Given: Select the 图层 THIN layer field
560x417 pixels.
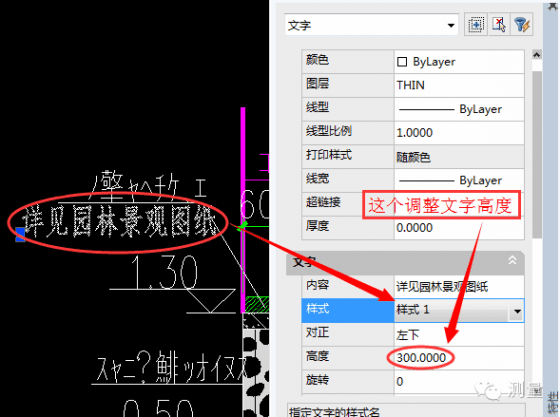Looking at the screenshot, I should (459, 85).
